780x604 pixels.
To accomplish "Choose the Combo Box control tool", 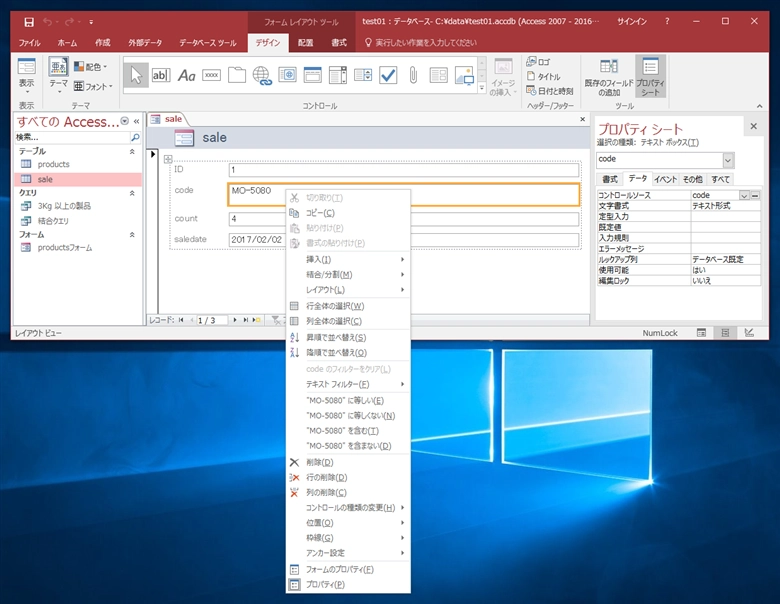I will [338, 76].
